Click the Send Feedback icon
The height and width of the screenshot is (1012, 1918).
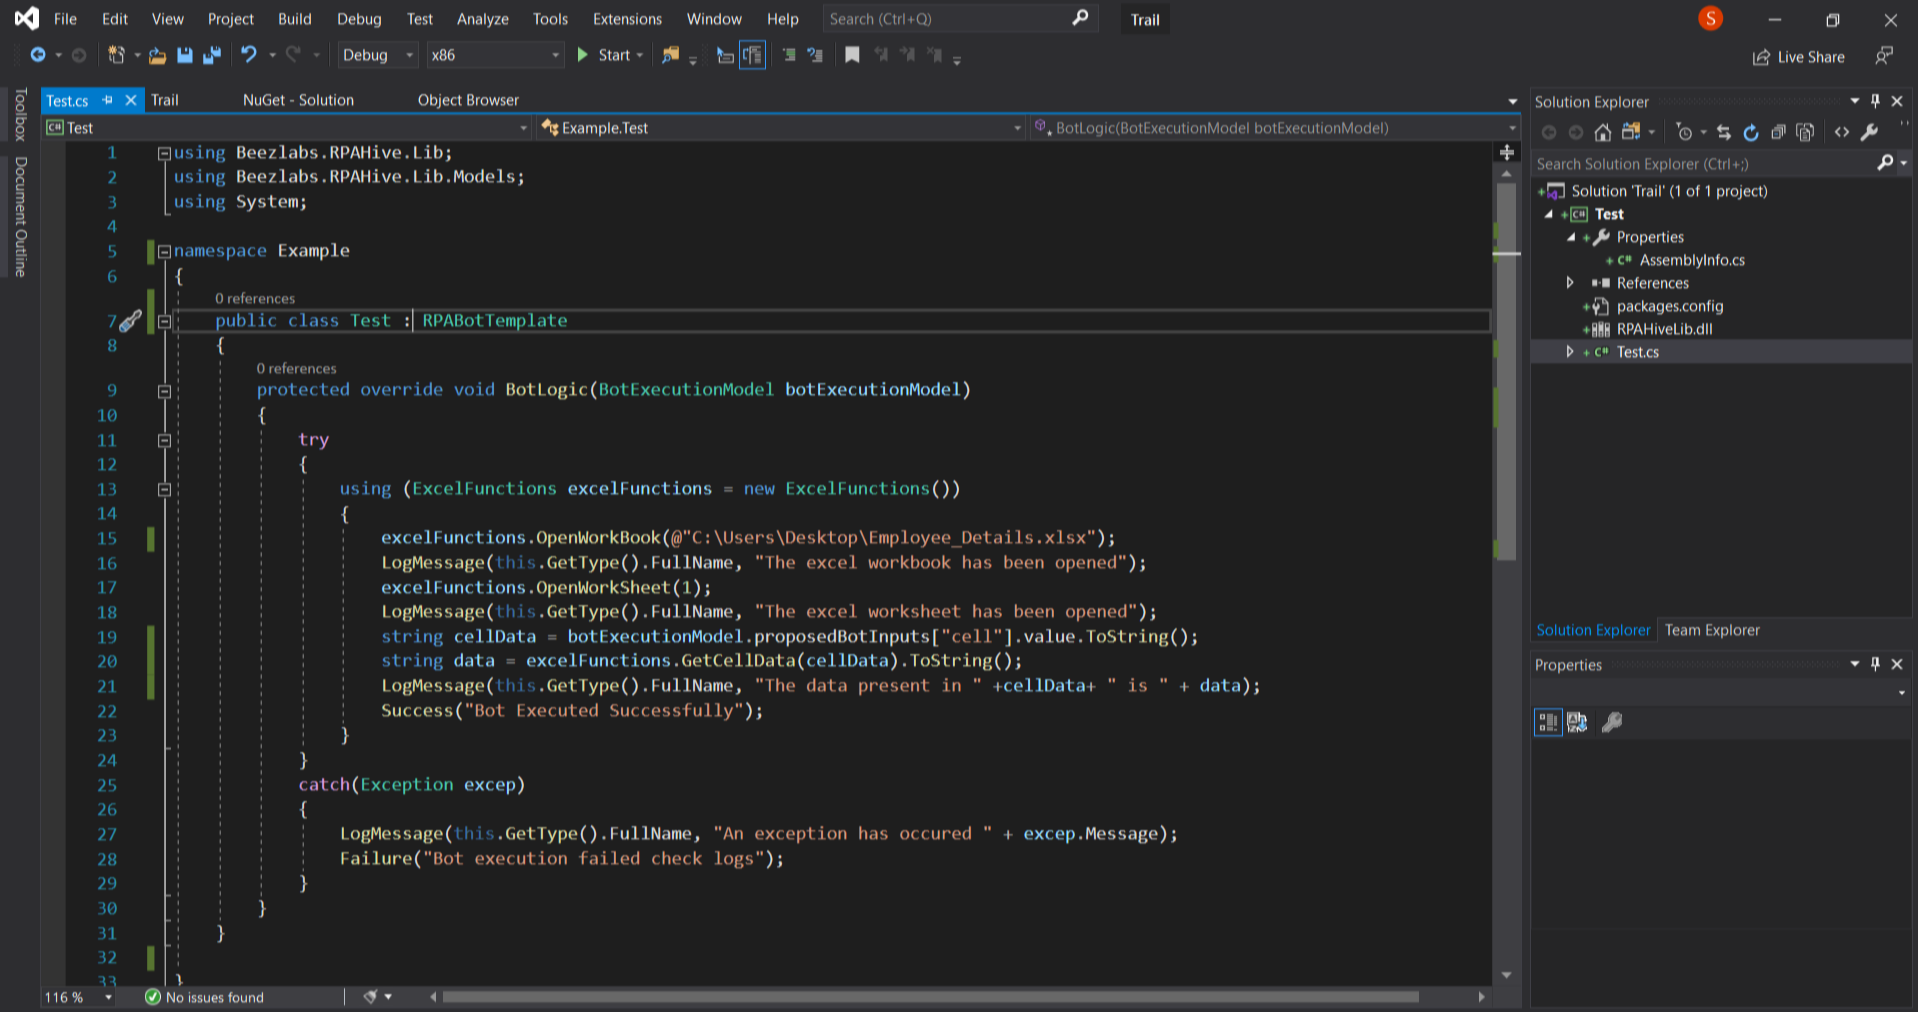point(1884,56)
